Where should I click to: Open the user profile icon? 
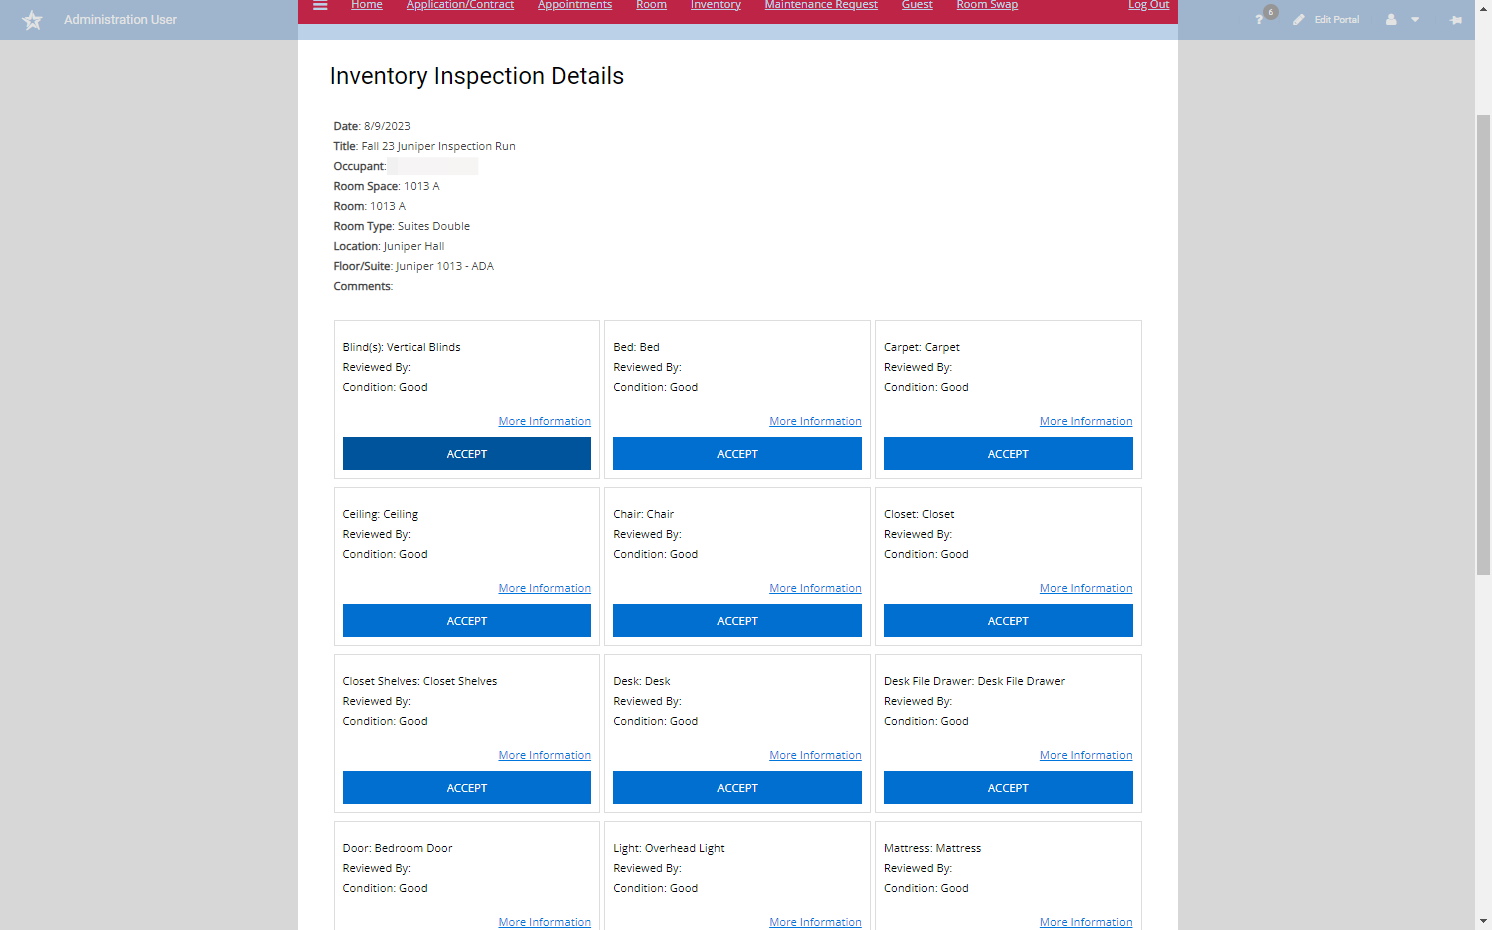pos(1391,20)
